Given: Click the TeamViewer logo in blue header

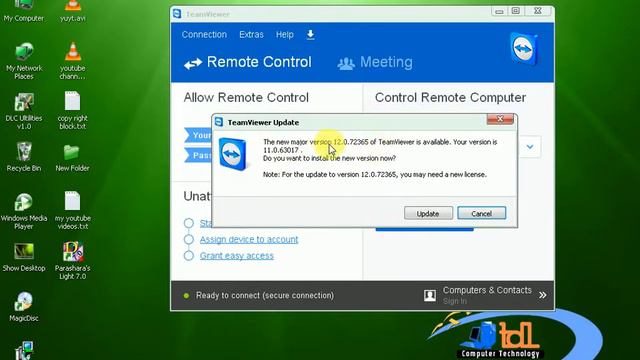Looking at the screenshot, I should coord(524,49).
